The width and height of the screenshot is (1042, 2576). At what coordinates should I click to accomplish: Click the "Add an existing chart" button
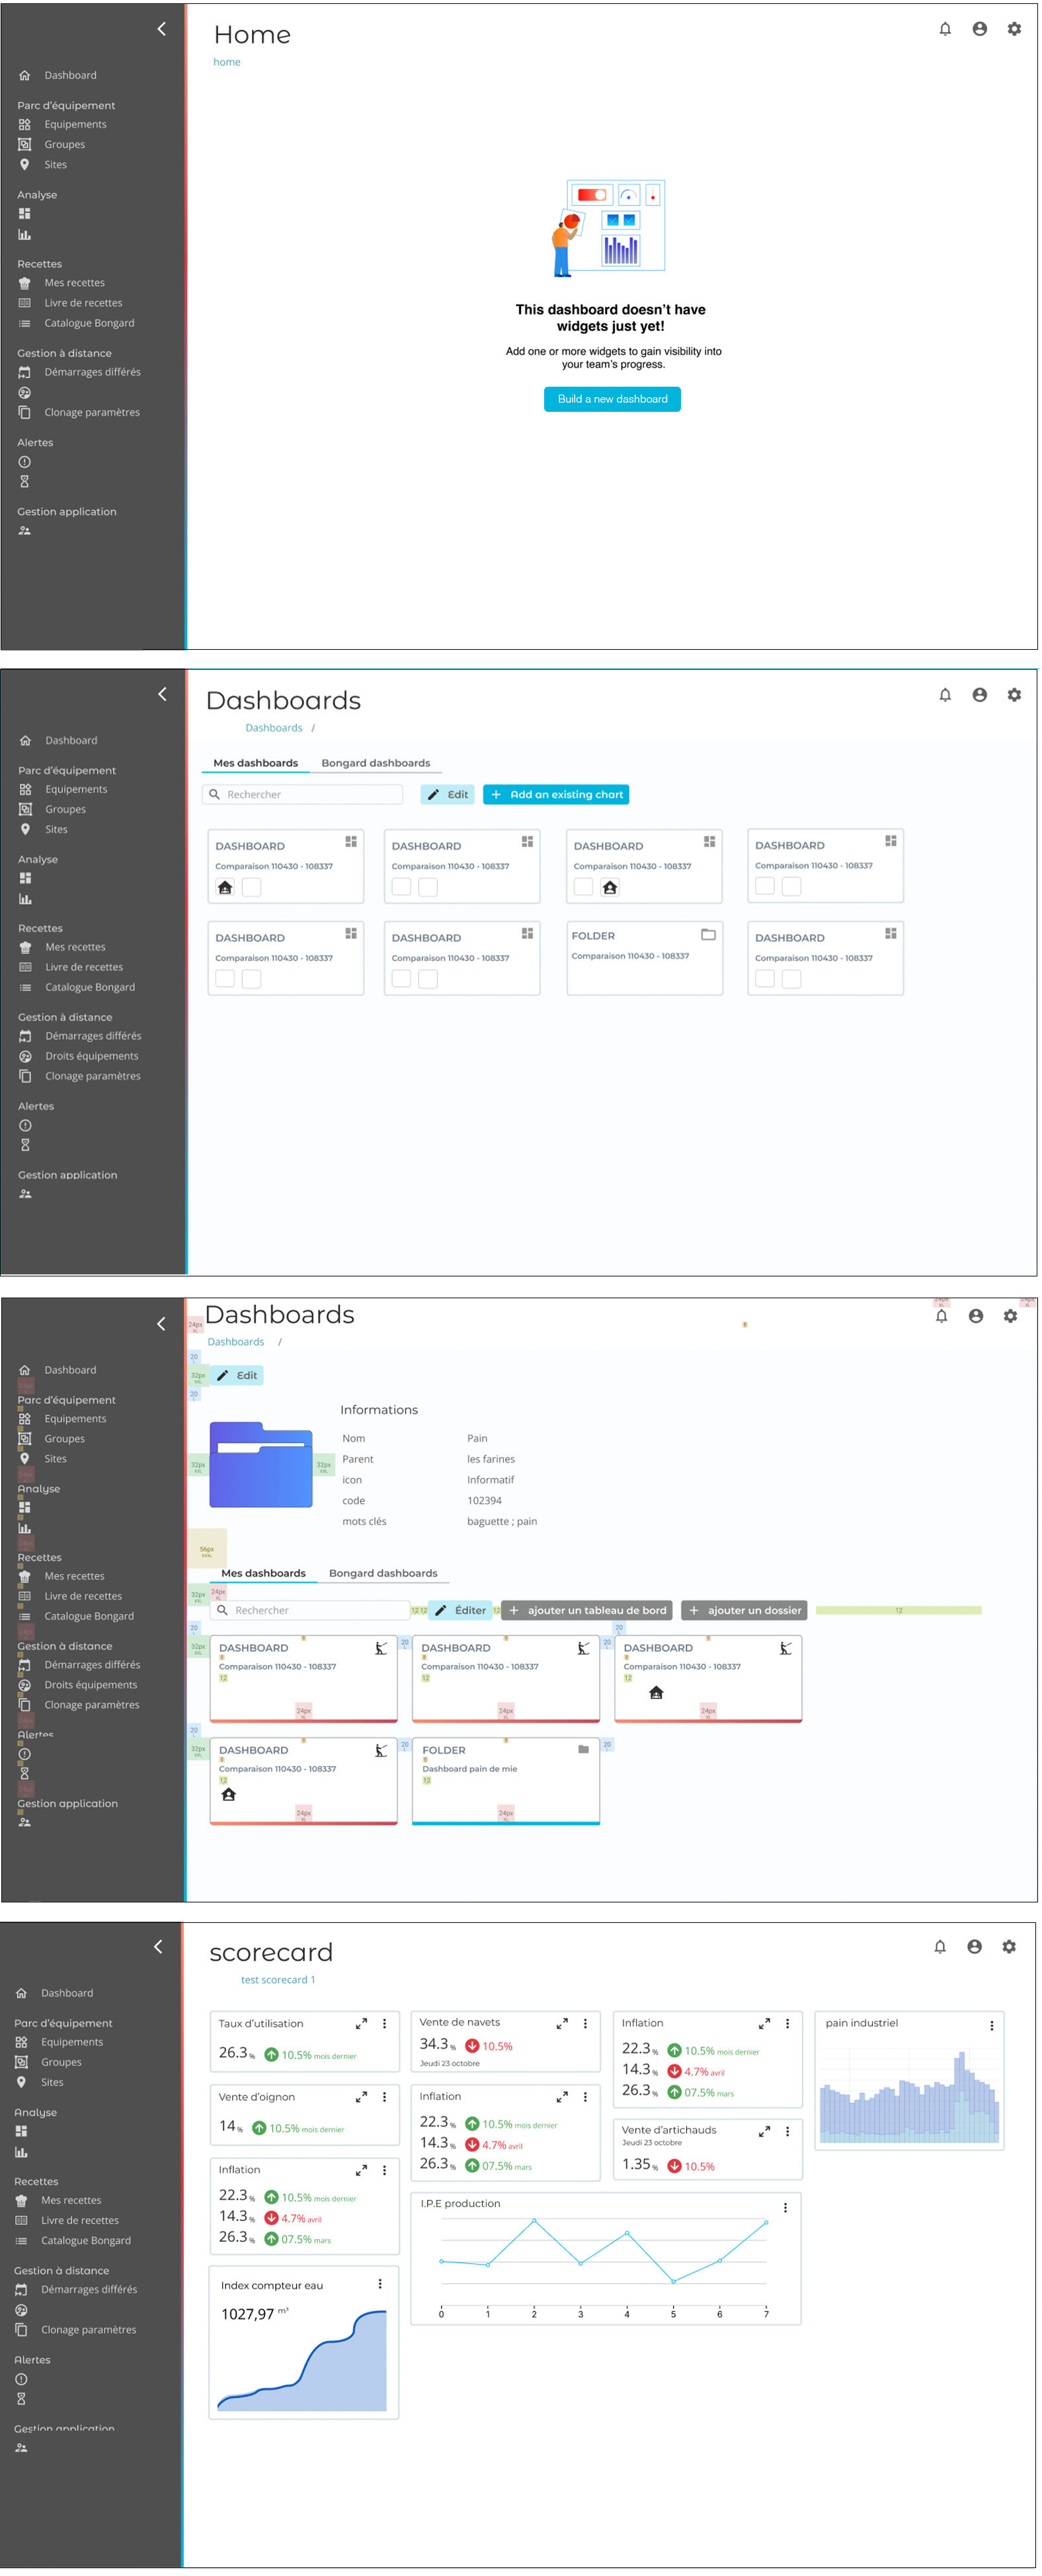[556, 794]
